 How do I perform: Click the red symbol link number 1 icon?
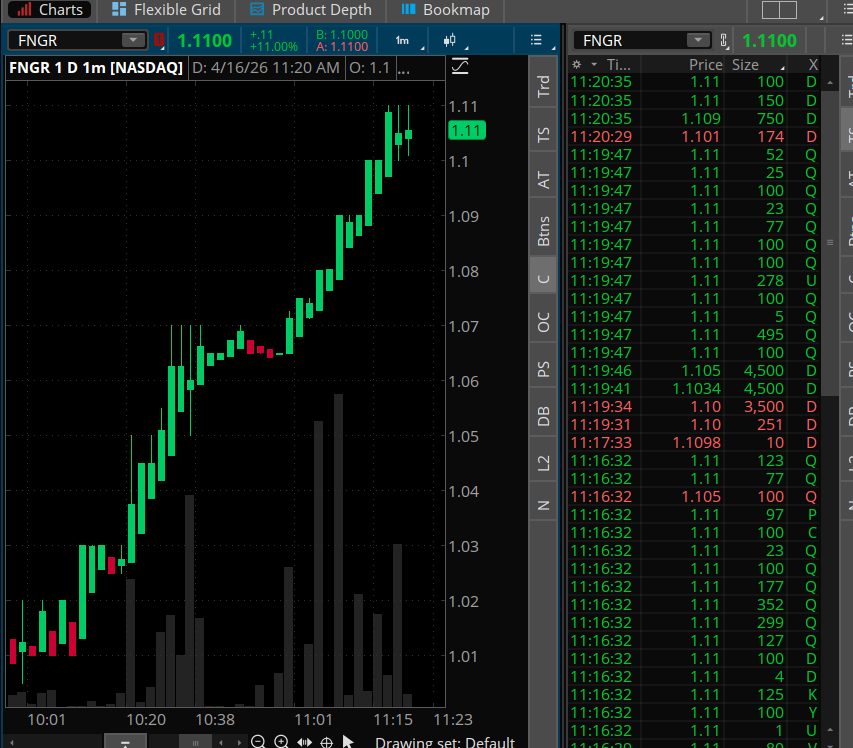pos(159,40)
